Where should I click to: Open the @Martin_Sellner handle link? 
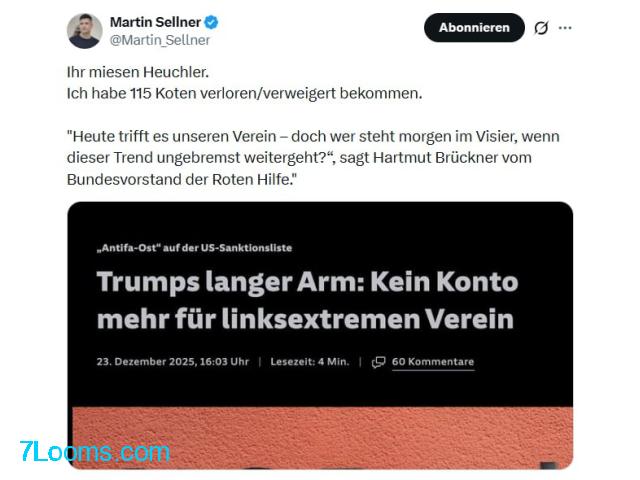point(160,40)
